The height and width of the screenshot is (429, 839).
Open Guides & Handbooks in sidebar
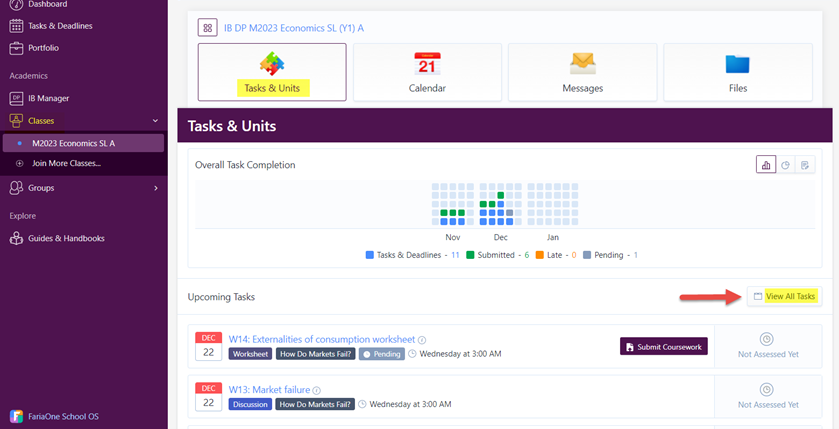66,238
